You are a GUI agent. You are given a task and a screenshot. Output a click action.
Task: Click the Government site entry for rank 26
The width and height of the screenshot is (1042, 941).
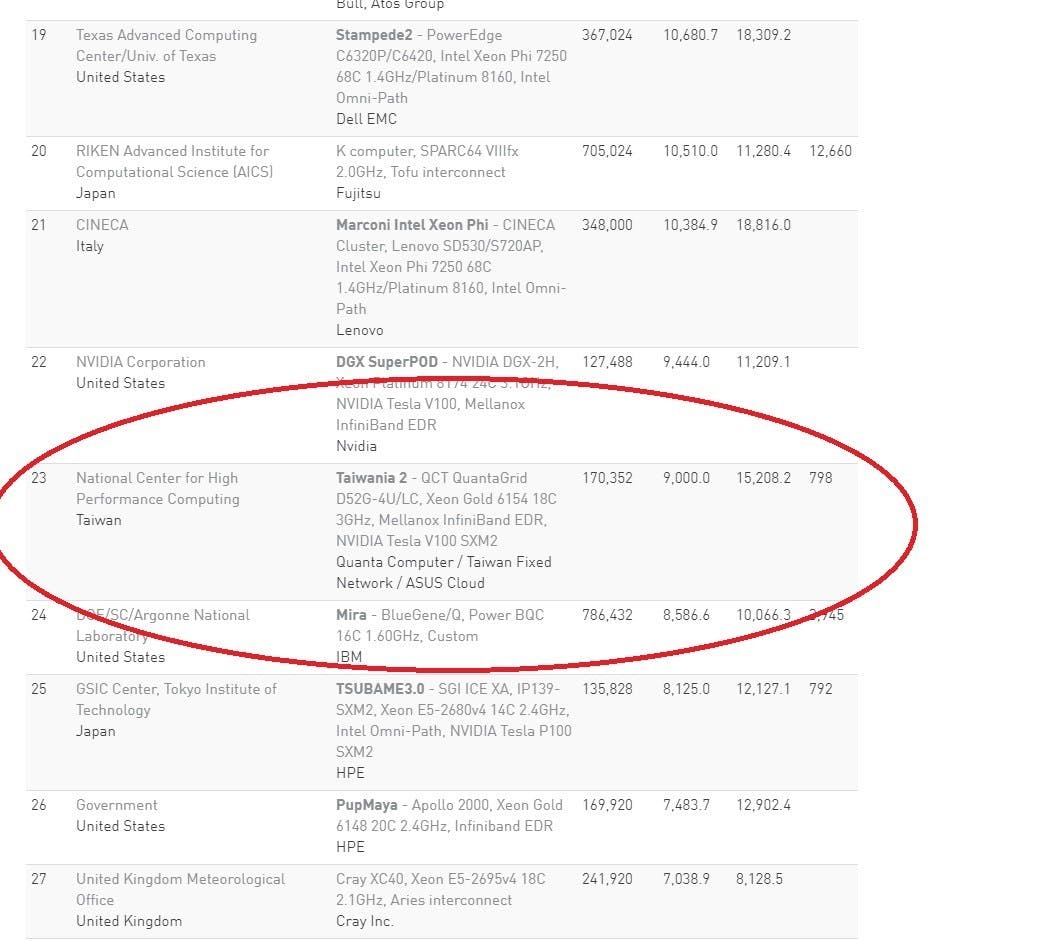pyautogui.click(x=116, y=805)
